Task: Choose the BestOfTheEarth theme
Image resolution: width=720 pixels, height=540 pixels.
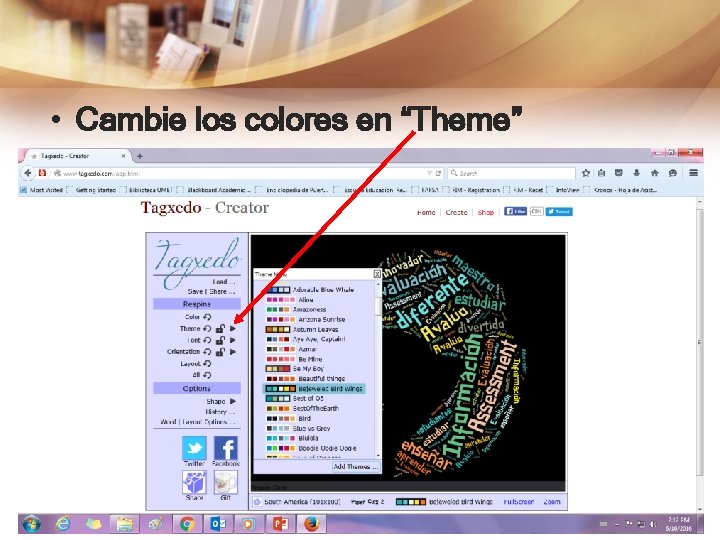Action: (303, 409)
